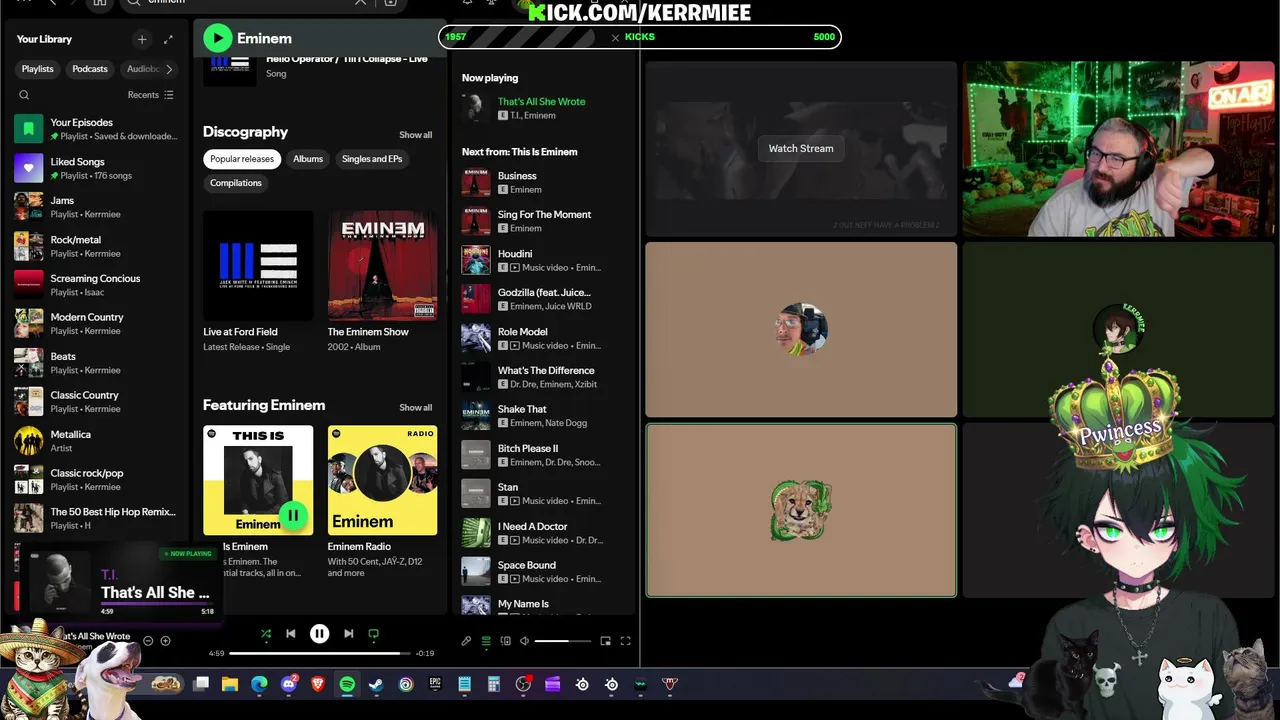Create a new playlist with the plus icon in Your Library

(x=142, y=39)
